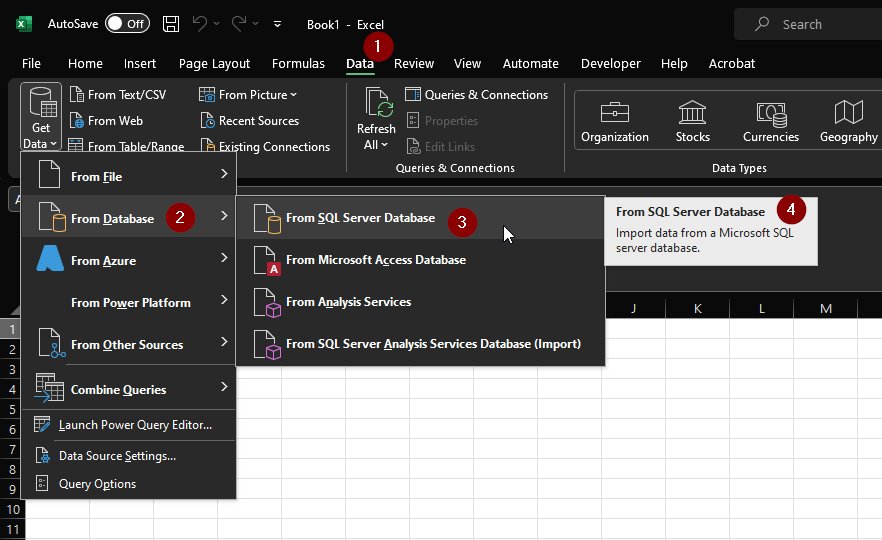Open the Acrobat tab
This screenshot has height=540, width=882.
pyautogui.click(x=732, y=64)
